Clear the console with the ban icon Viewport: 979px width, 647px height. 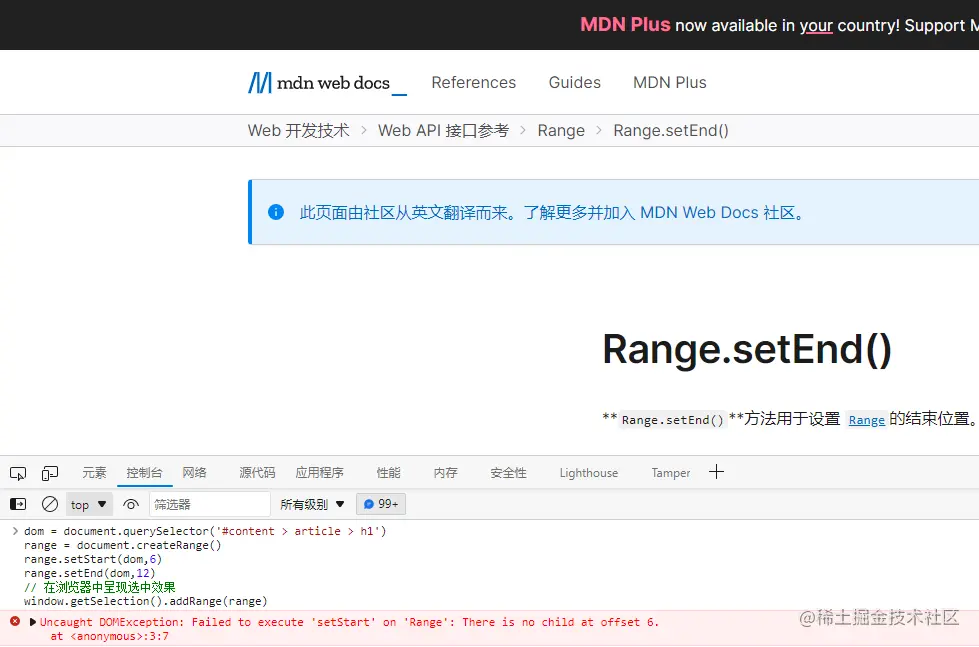[50, 504]
